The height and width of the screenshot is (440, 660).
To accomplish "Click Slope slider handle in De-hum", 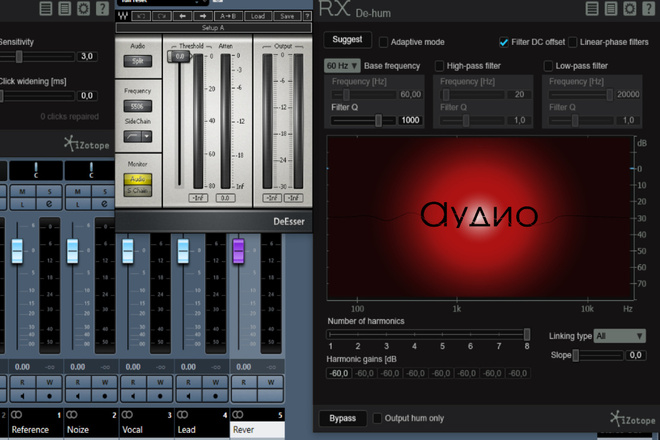I will [x=576, y=355].
